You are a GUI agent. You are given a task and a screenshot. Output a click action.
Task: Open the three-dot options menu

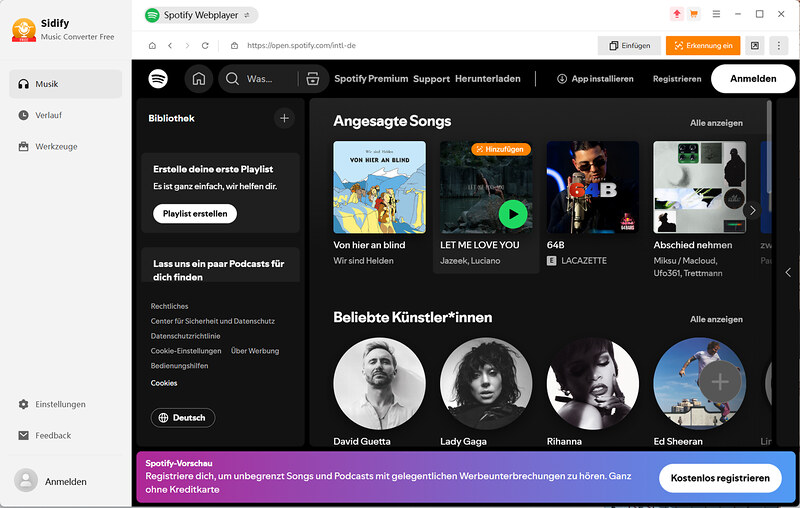pyautogui.click(x=779, y=45)
